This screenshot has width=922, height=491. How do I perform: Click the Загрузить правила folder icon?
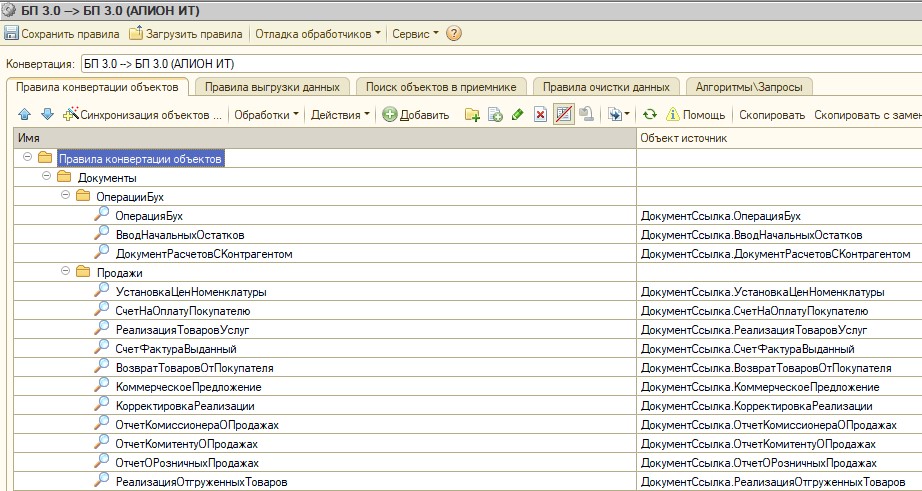(x=136, y=34)
